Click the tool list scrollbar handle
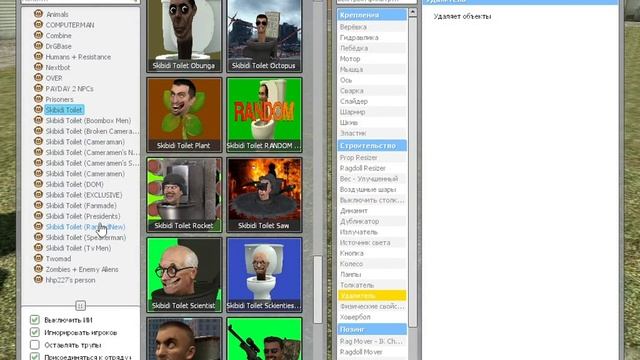 (x=413, y=172)
